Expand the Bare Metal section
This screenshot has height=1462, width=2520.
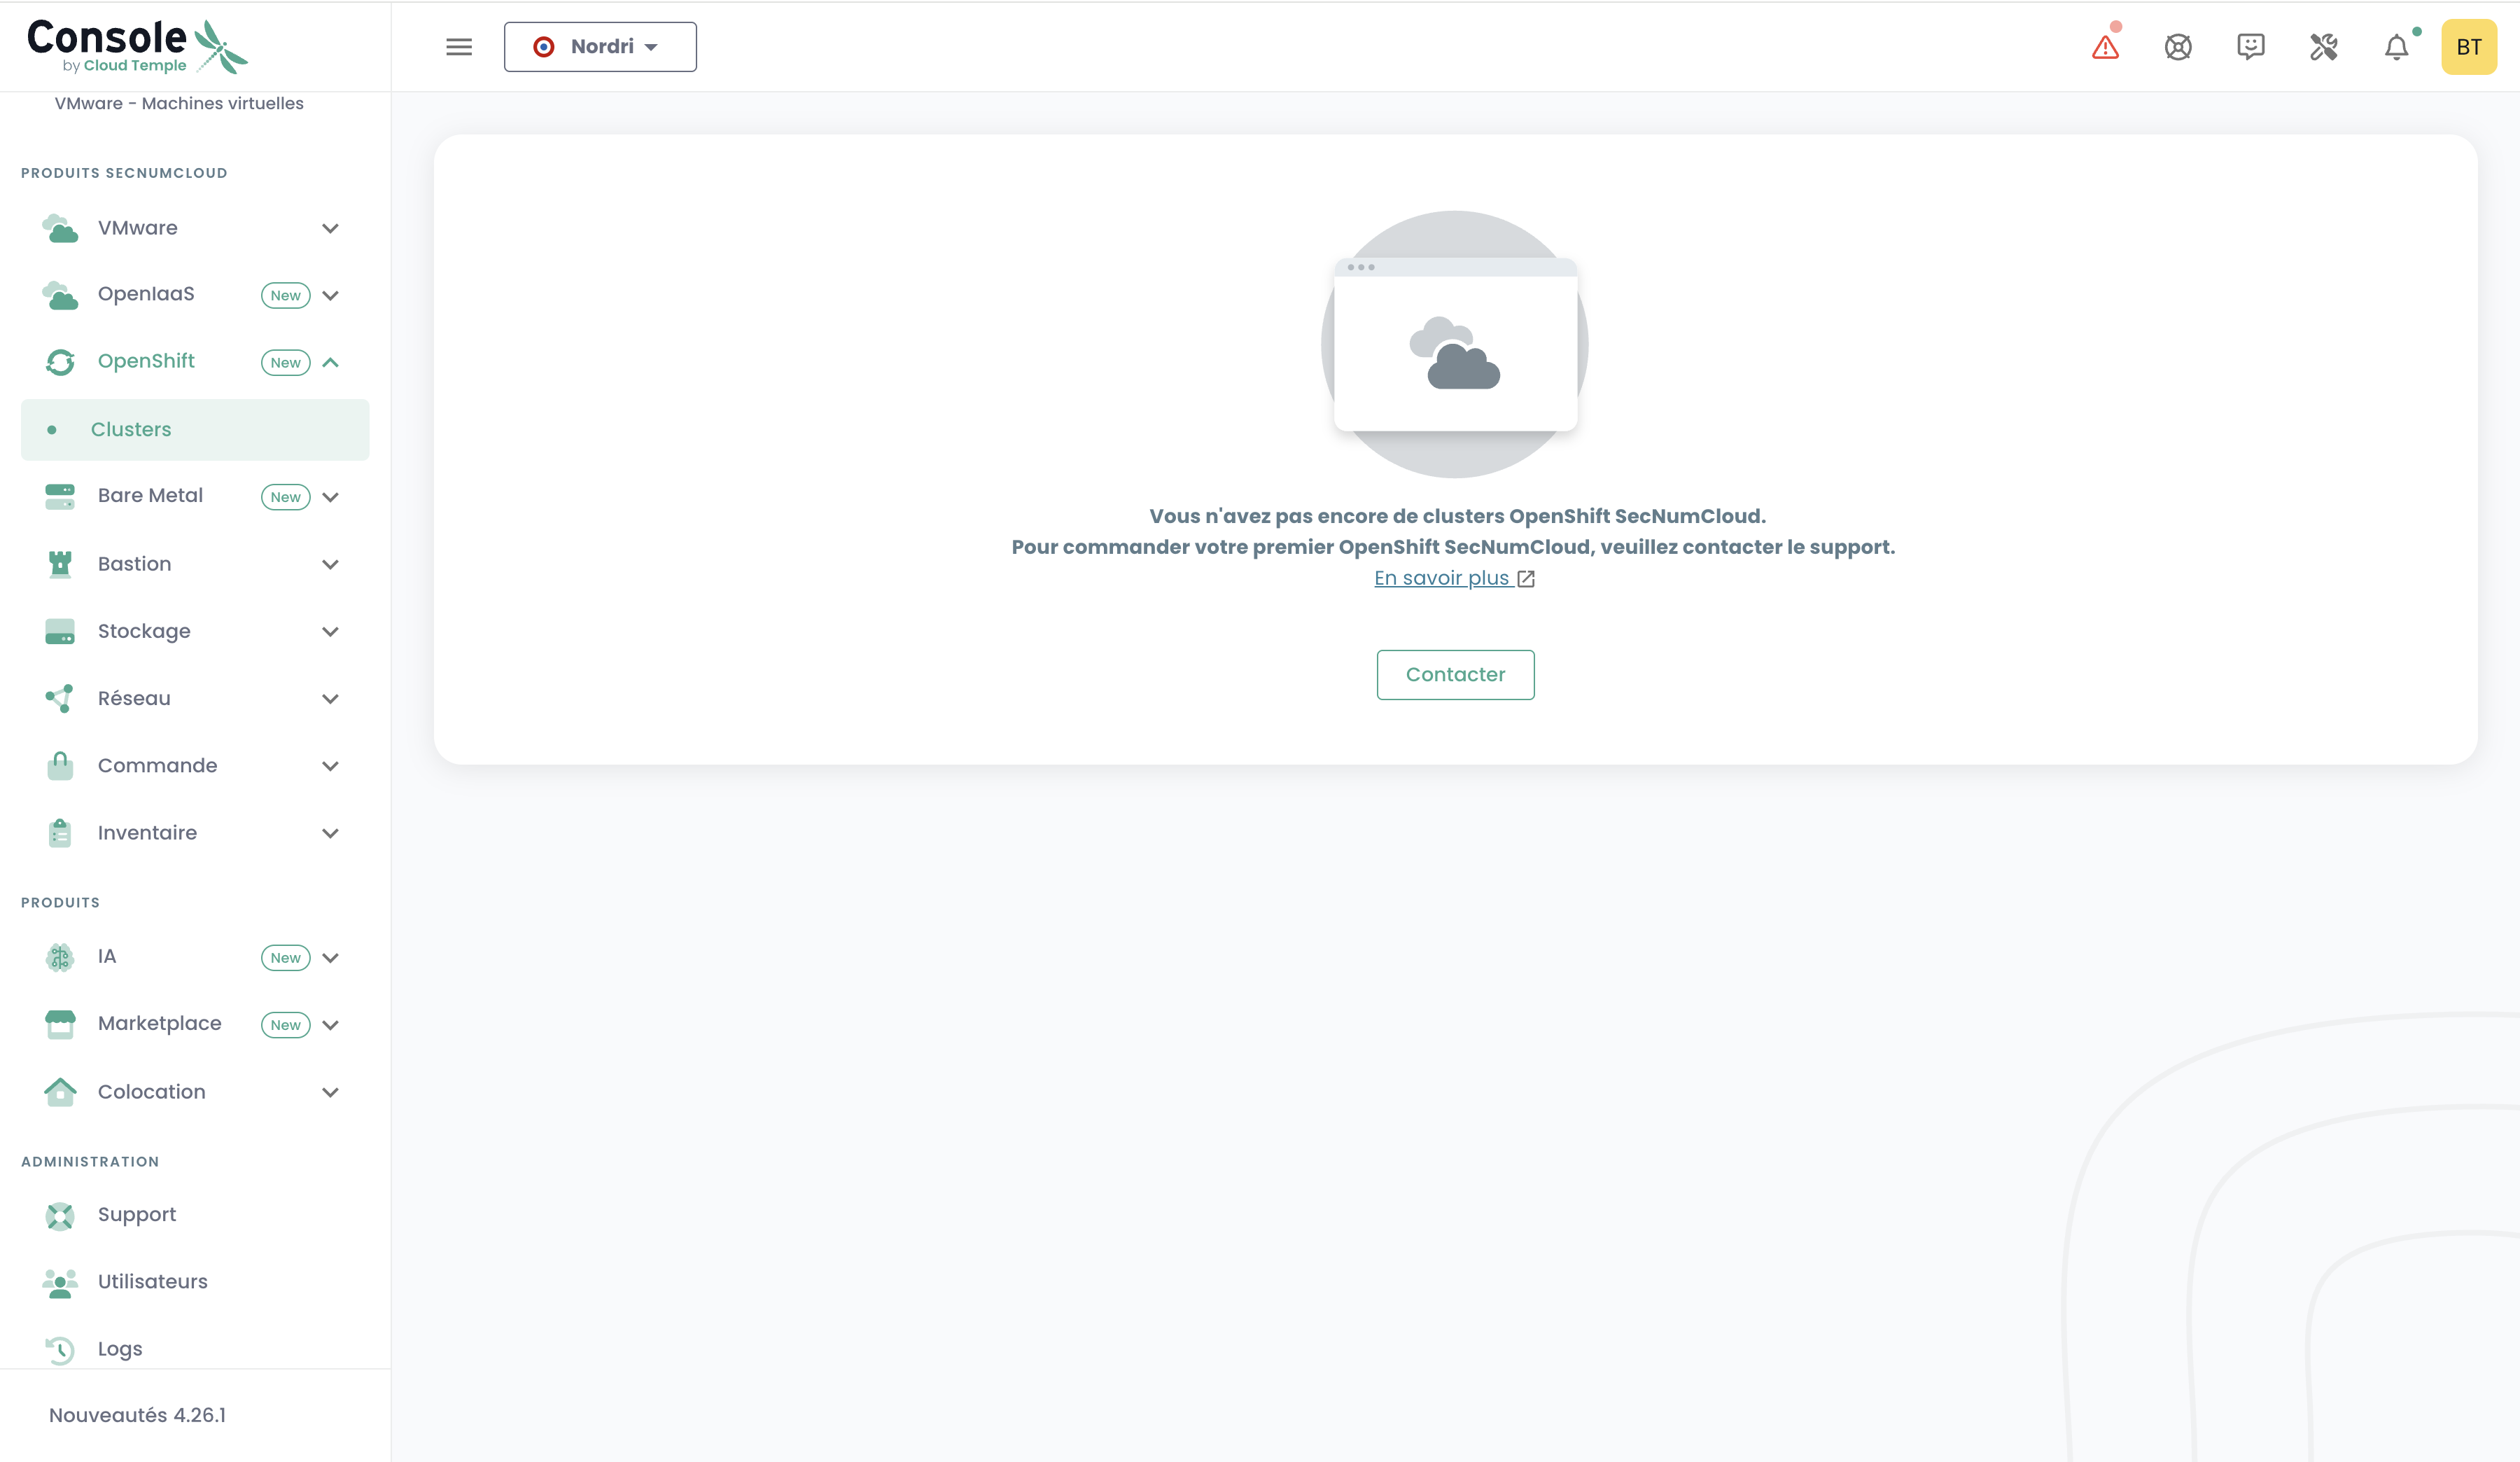pos(330,497)
